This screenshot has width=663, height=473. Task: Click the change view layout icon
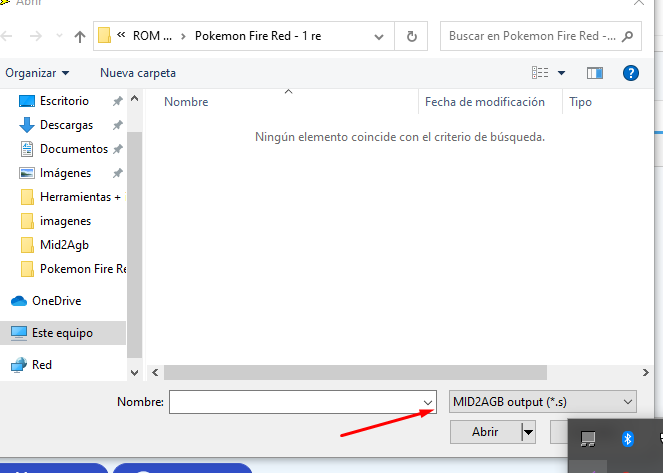click(x=540, y=73)
